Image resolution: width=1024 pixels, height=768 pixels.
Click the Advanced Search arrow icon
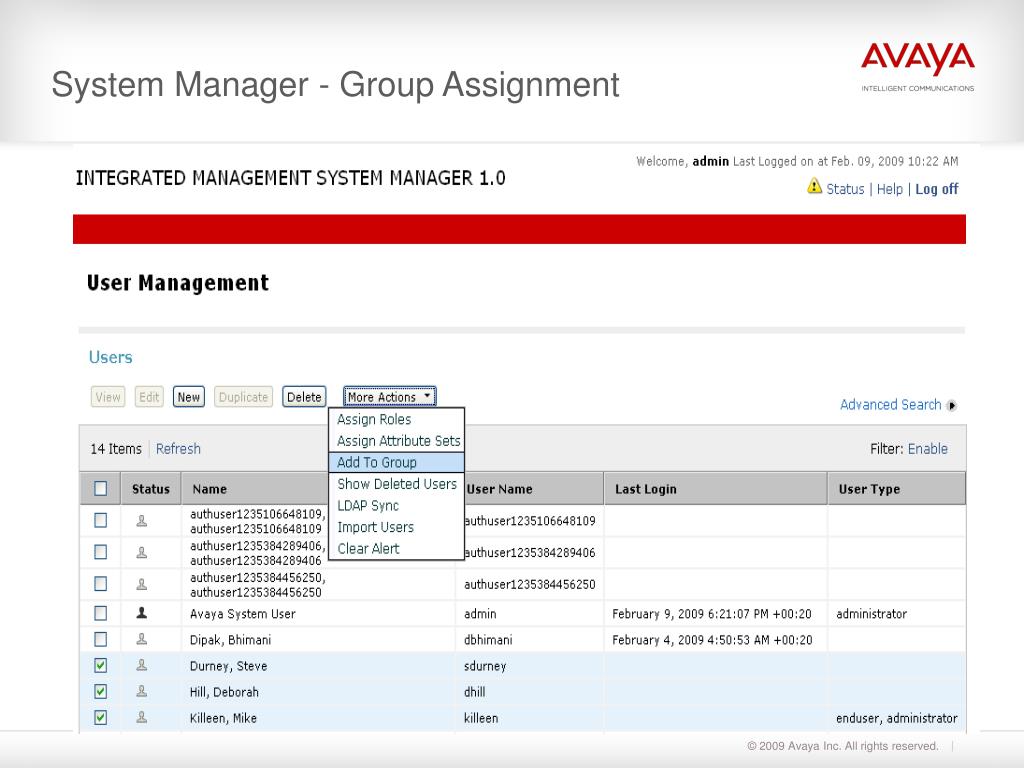(x=952, y=406)
